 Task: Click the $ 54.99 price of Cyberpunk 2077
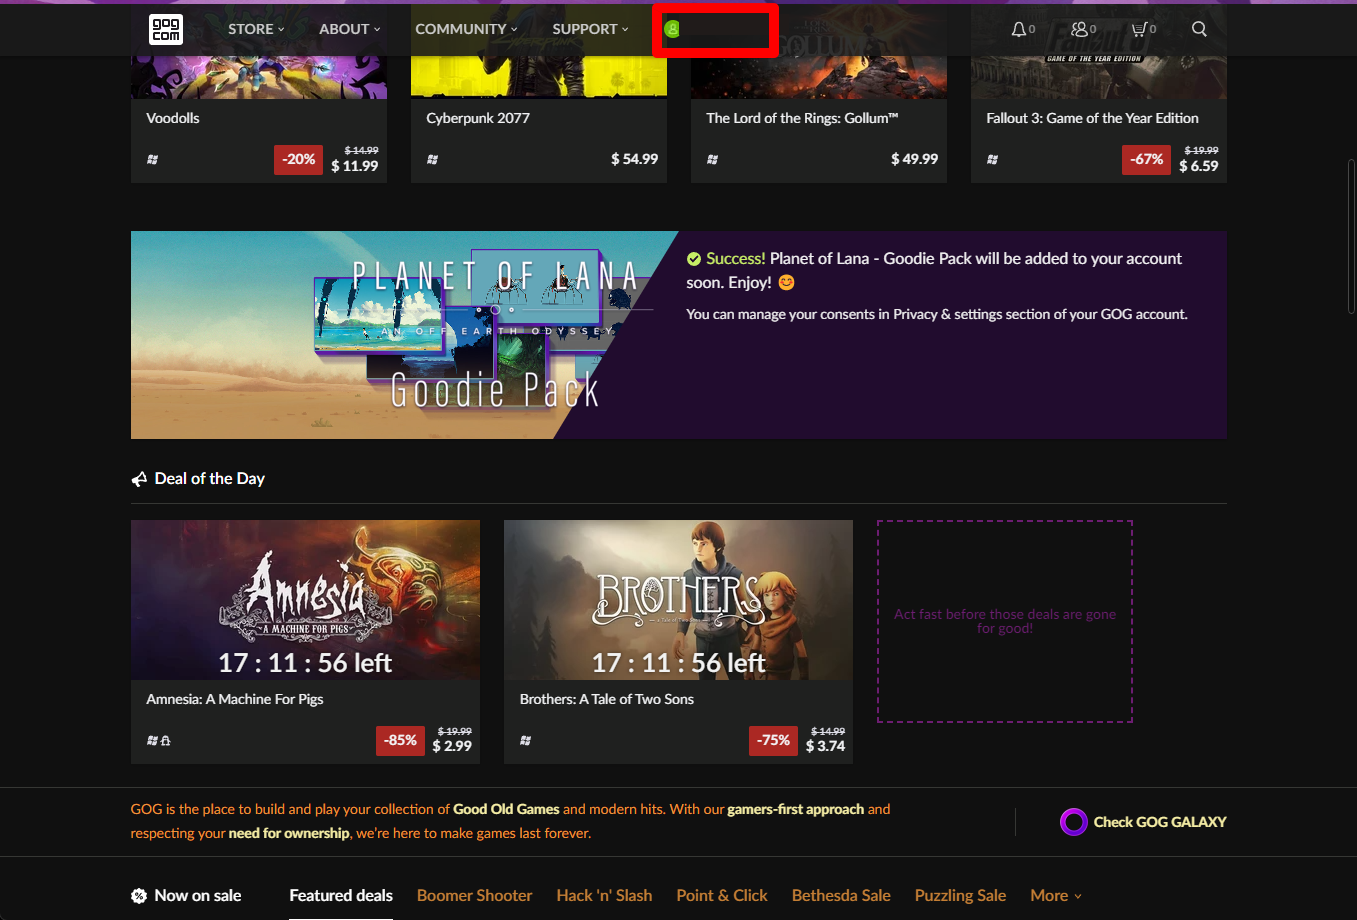tap(635, 159)
